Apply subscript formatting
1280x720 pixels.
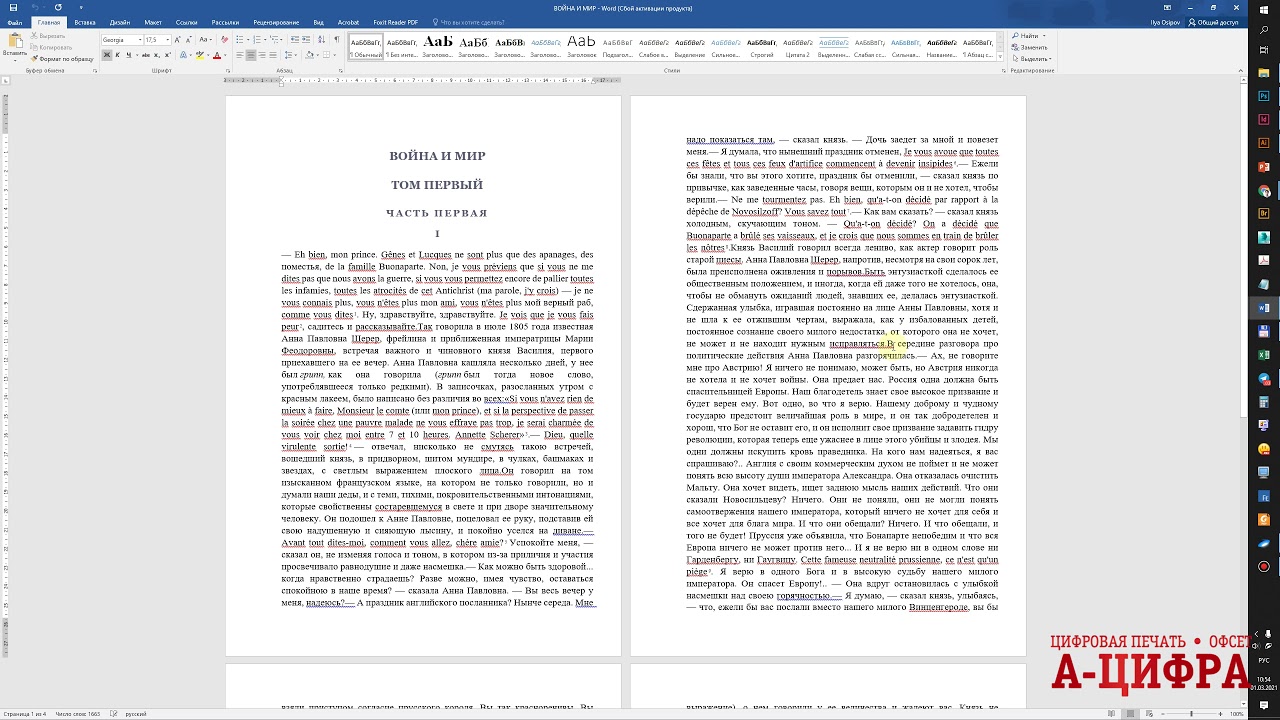(157, 55)
